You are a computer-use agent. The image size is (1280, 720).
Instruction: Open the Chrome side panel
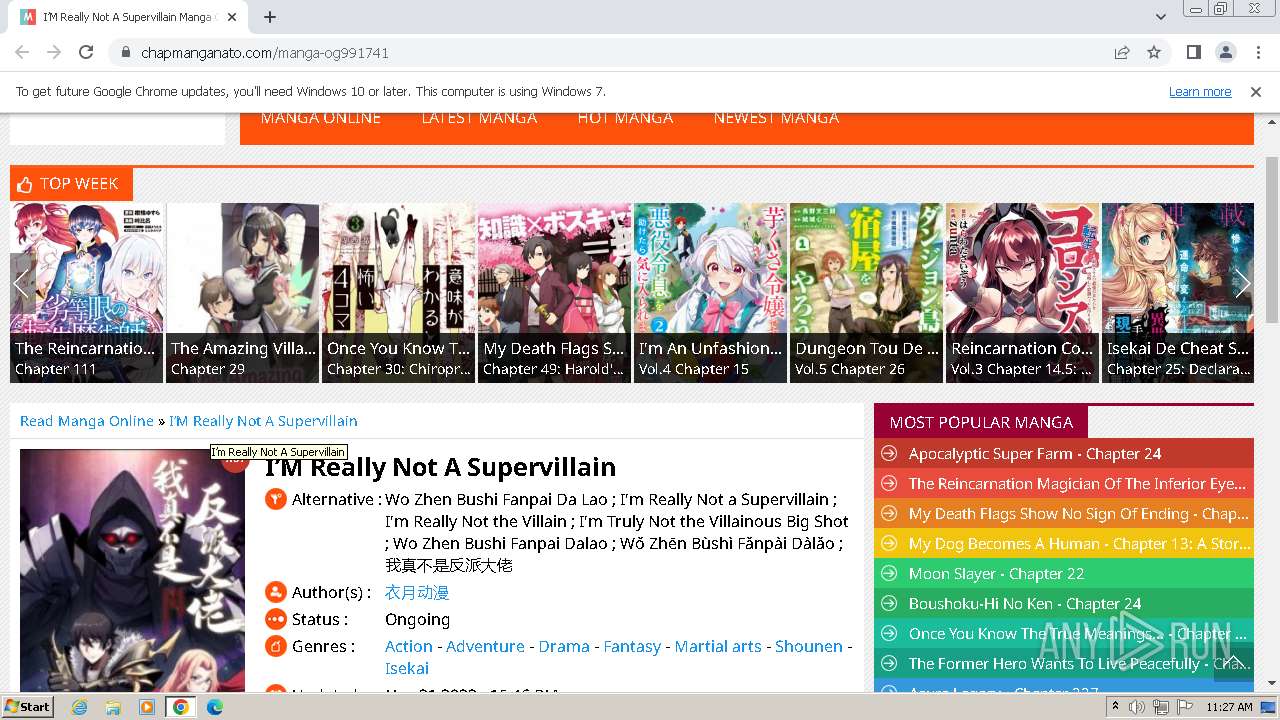pyautogui.click(x=1193, y=52)
